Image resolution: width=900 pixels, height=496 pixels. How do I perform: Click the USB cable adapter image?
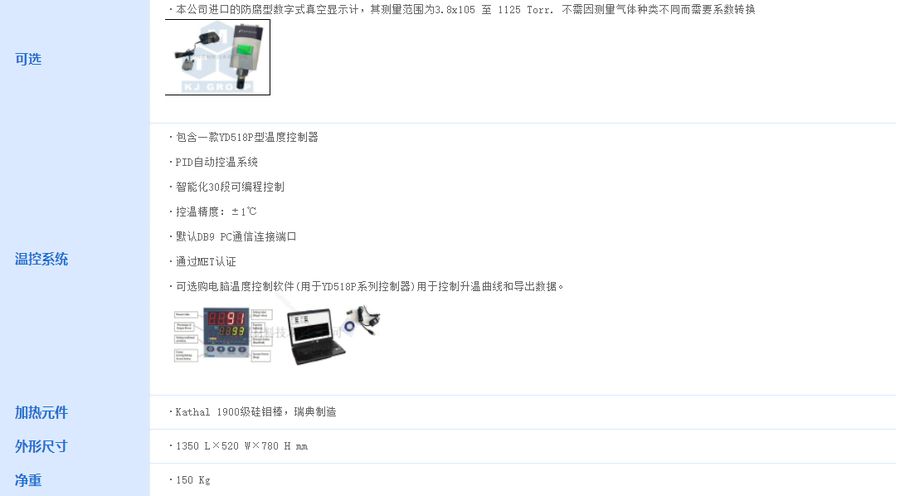pos(367,318)
